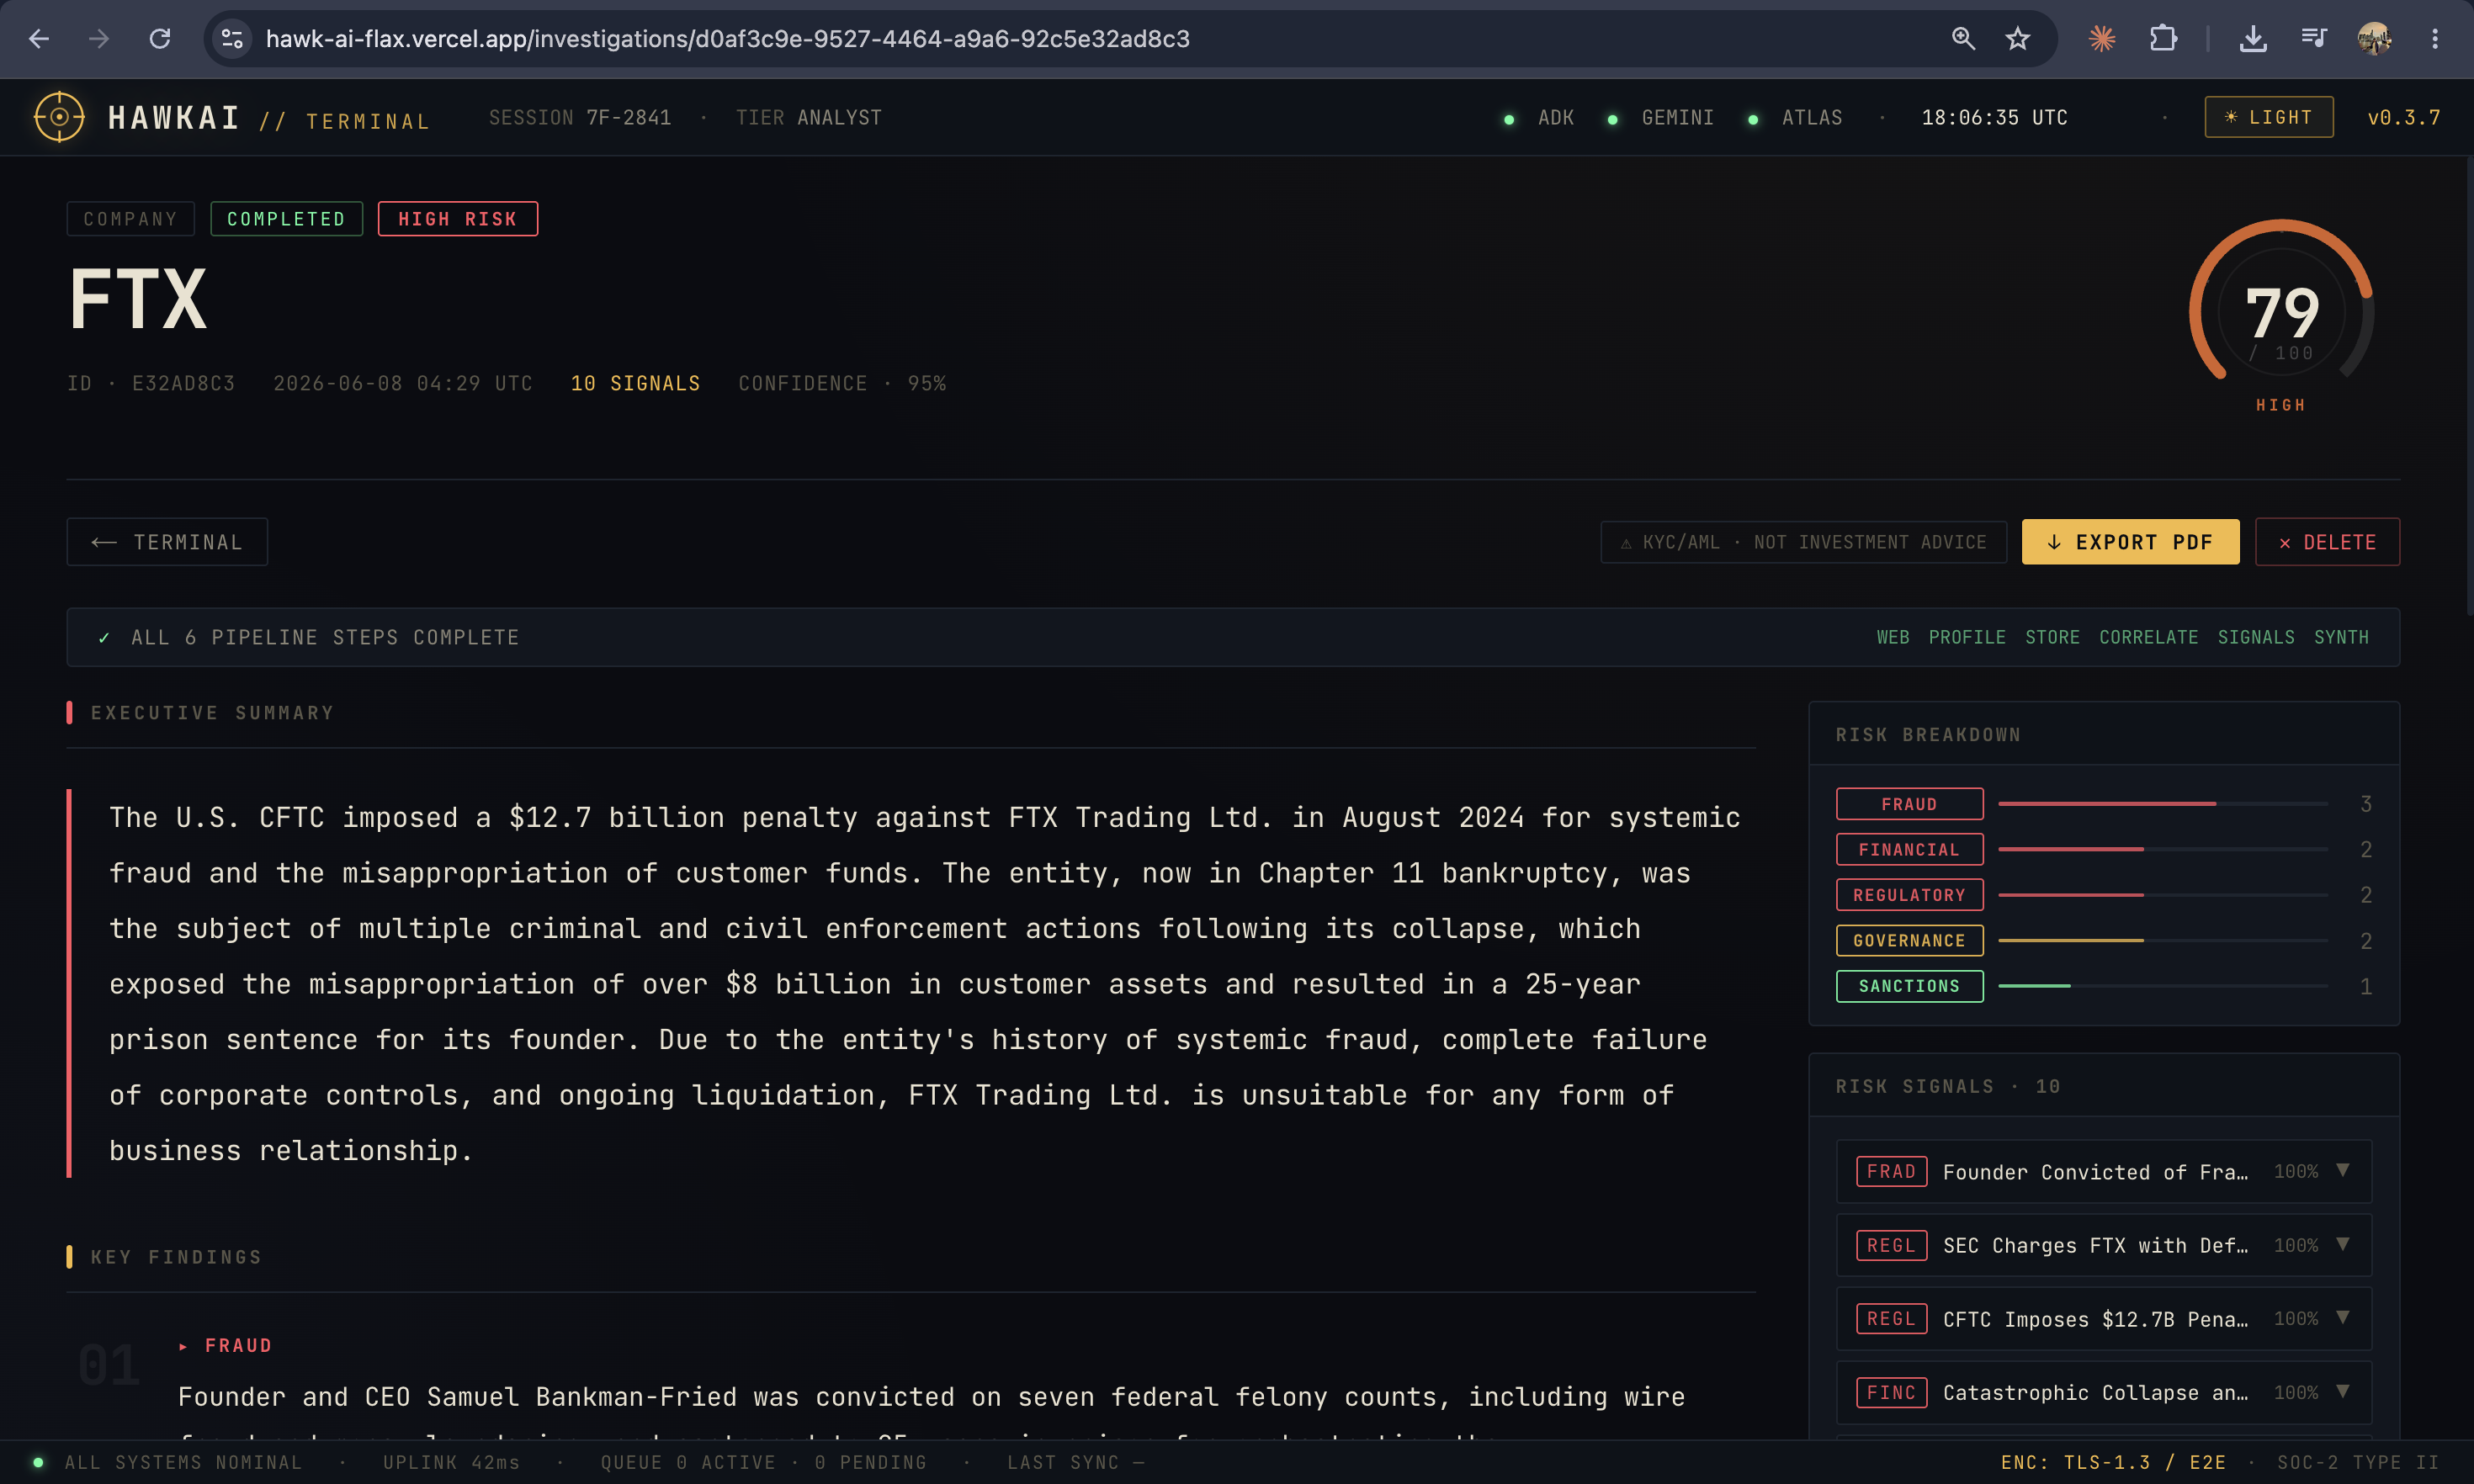Click the HIGH RISK badge
Screen dimensions: 2474x1484
[457, 219]
